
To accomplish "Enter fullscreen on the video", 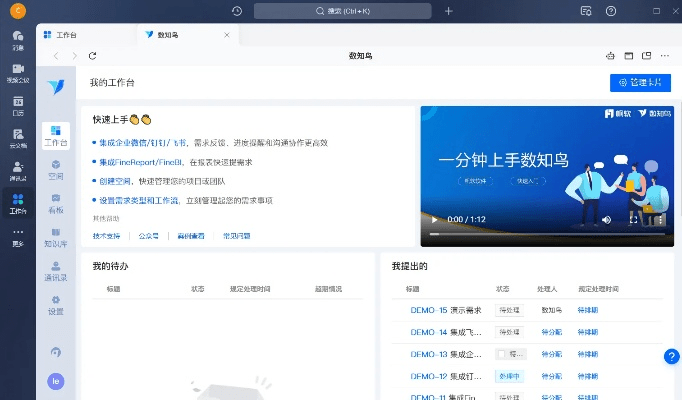I will pos(633,220).
